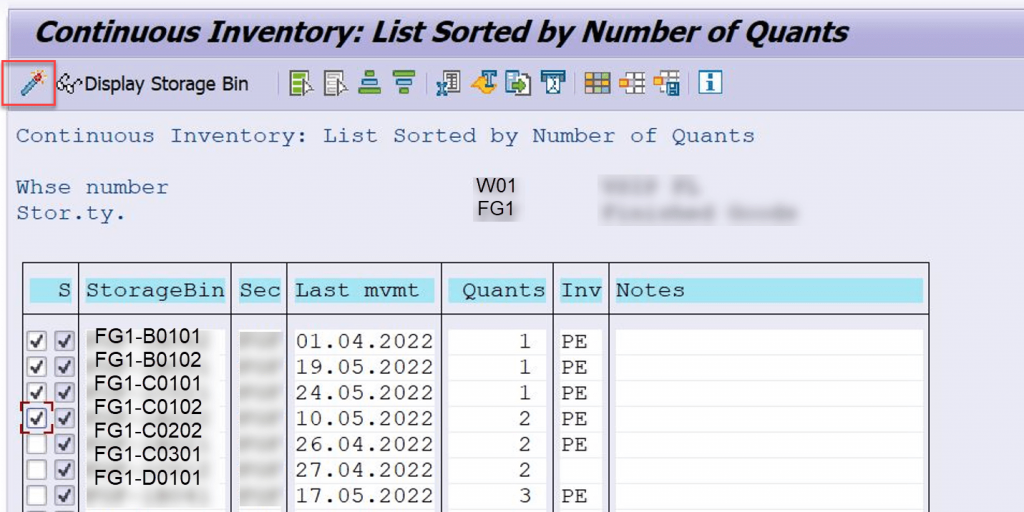Viewport: 1024px width, 512px height.
Task: Click the Display Storage Bin glasses icon
Action: [69, 84]
